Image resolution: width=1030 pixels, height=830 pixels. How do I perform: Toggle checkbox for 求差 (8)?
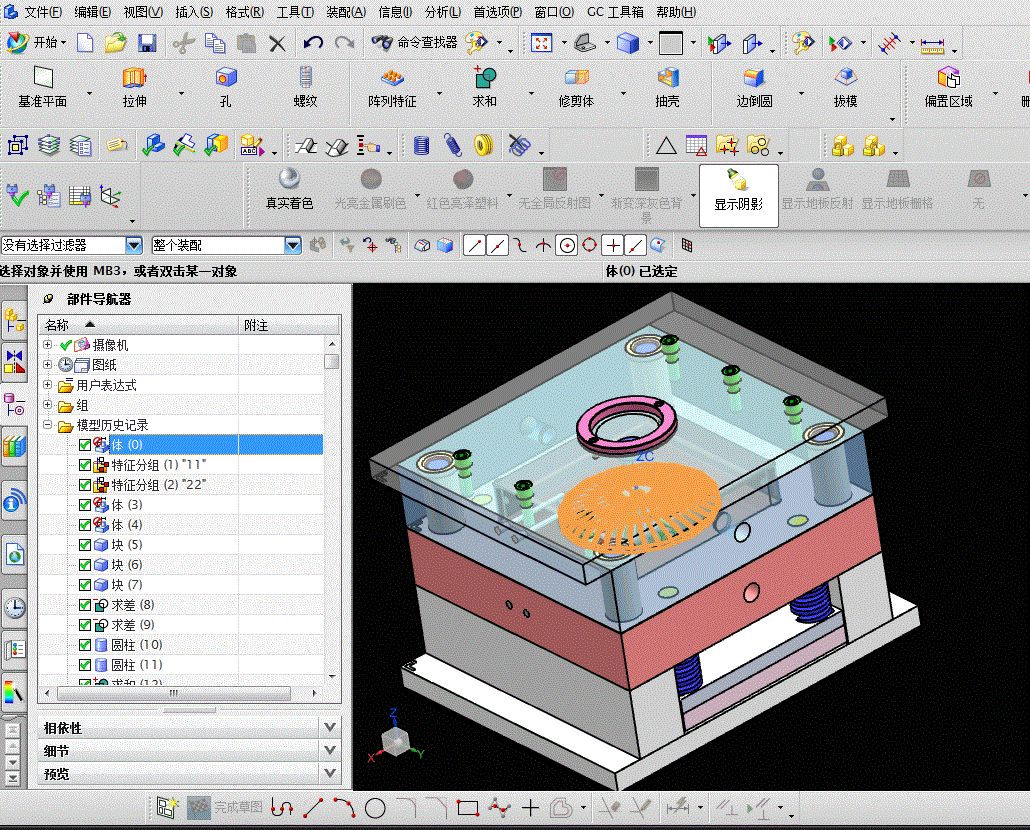coord(85,605)
